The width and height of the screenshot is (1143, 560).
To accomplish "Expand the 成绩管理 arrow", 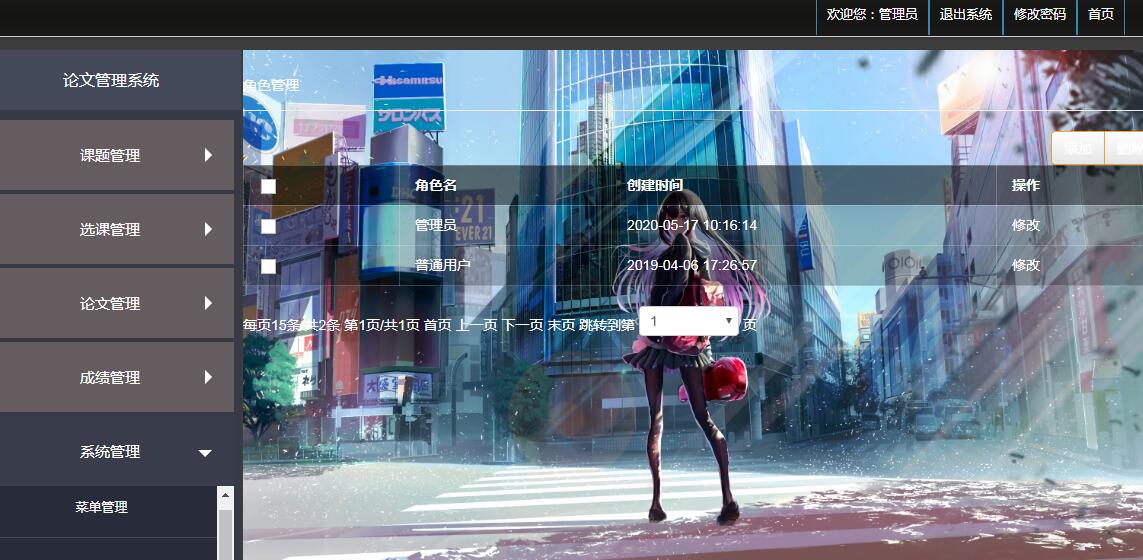I will click(208, 377).
